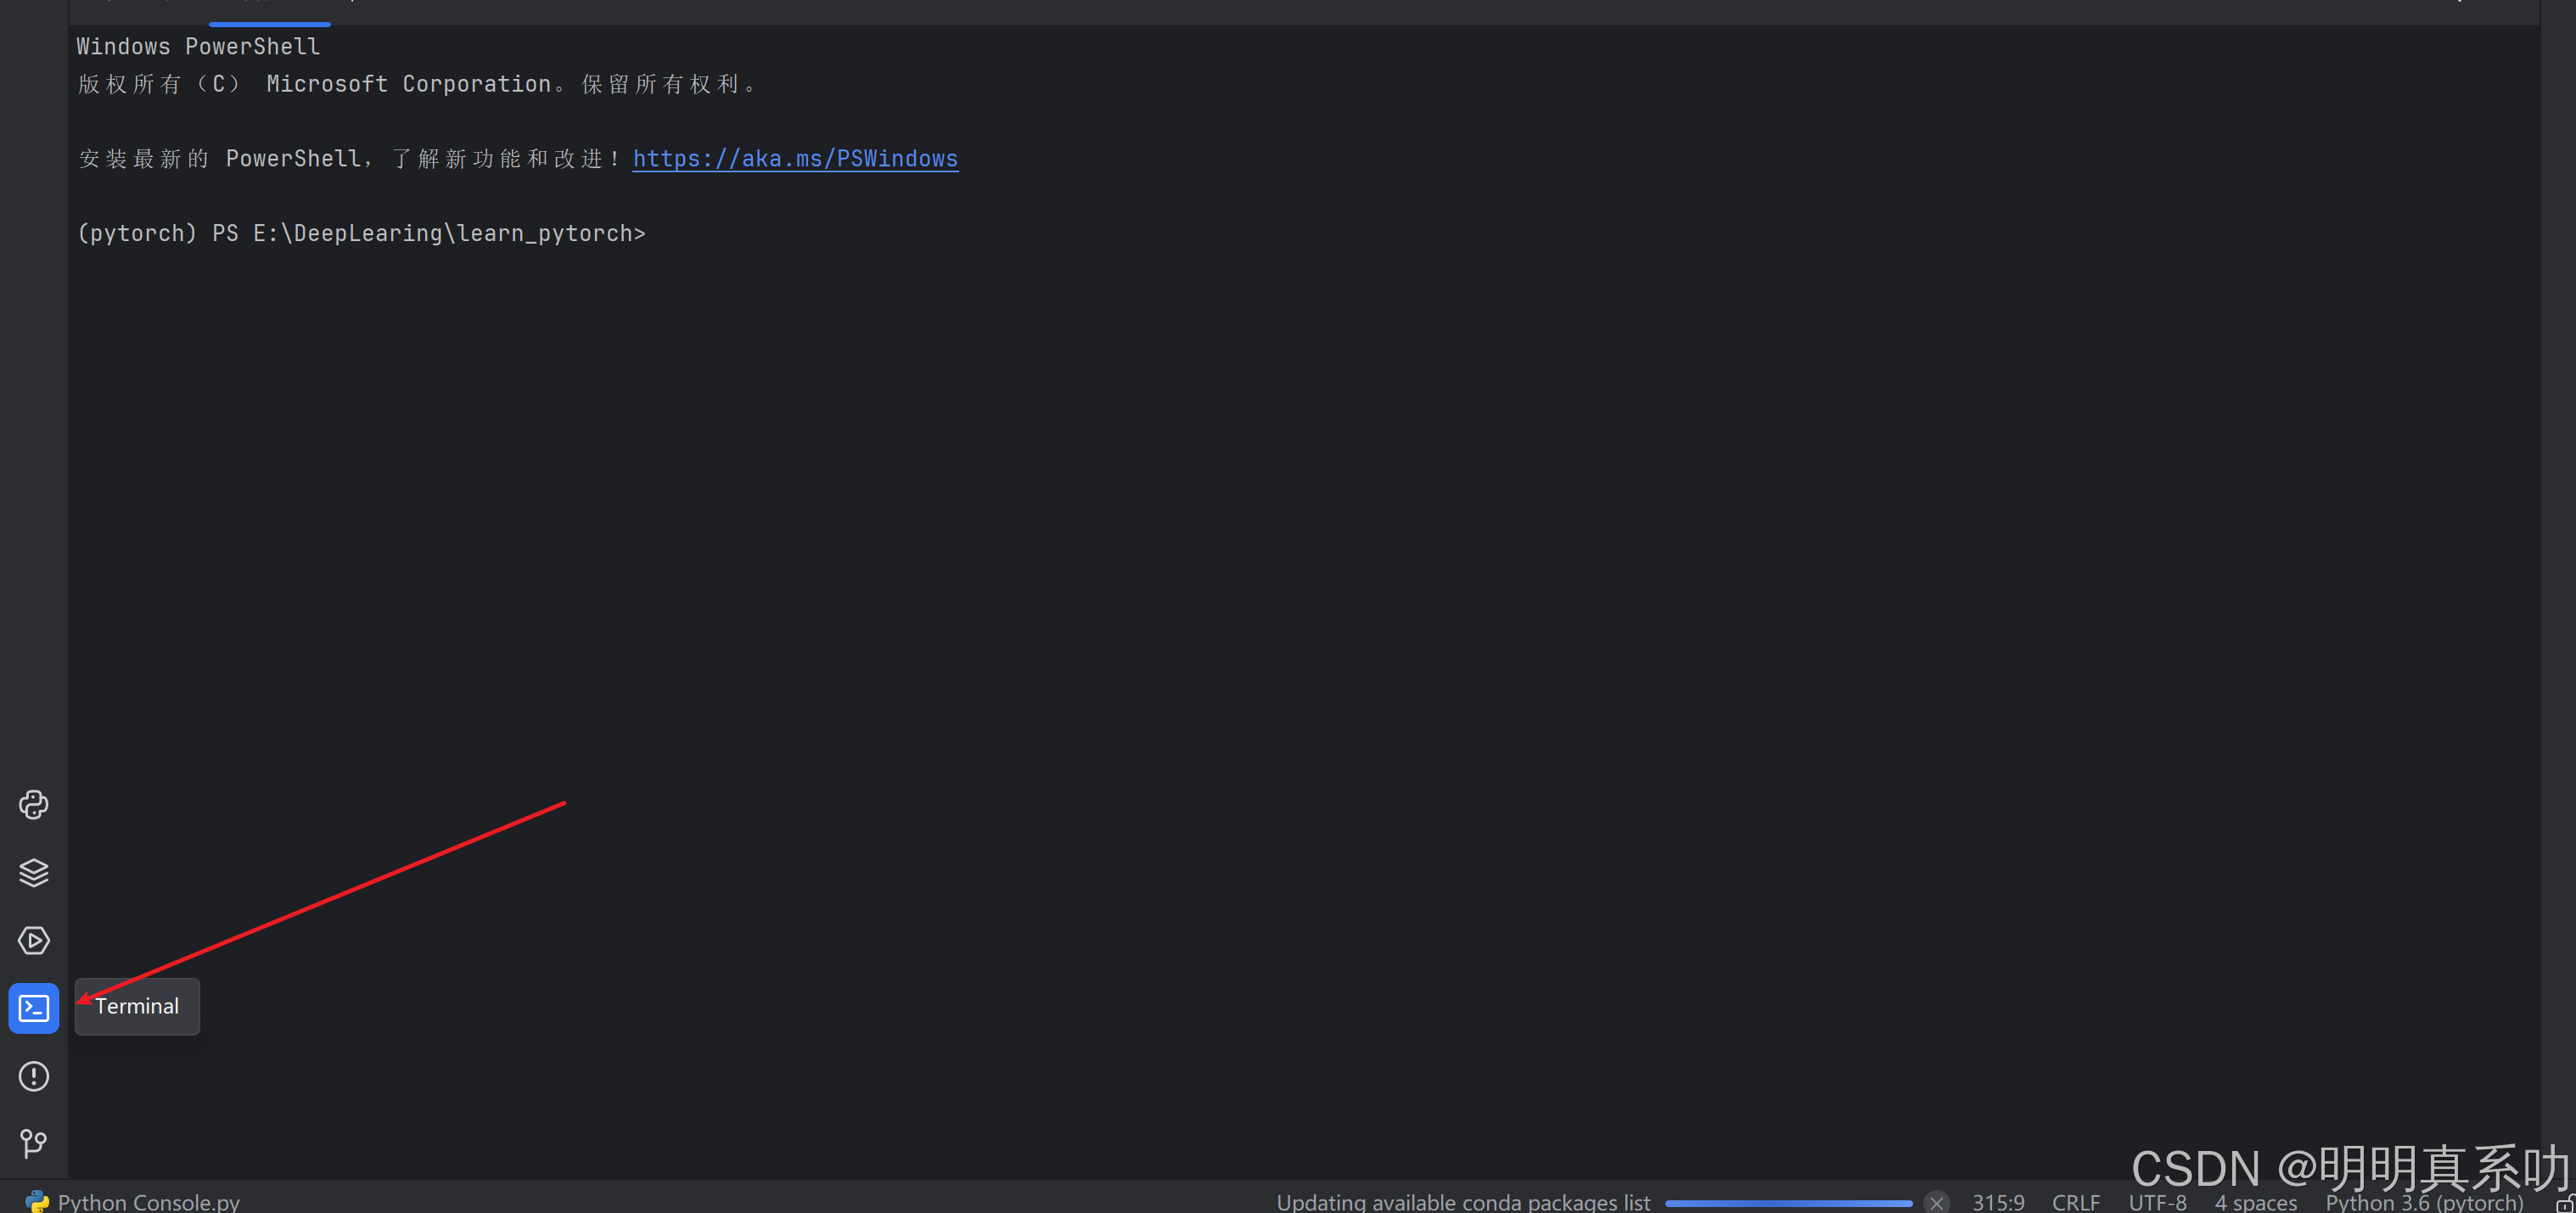Open the aka.ms/PSWindows link
2576x1213 pixels.
click(x=795, y=158)
